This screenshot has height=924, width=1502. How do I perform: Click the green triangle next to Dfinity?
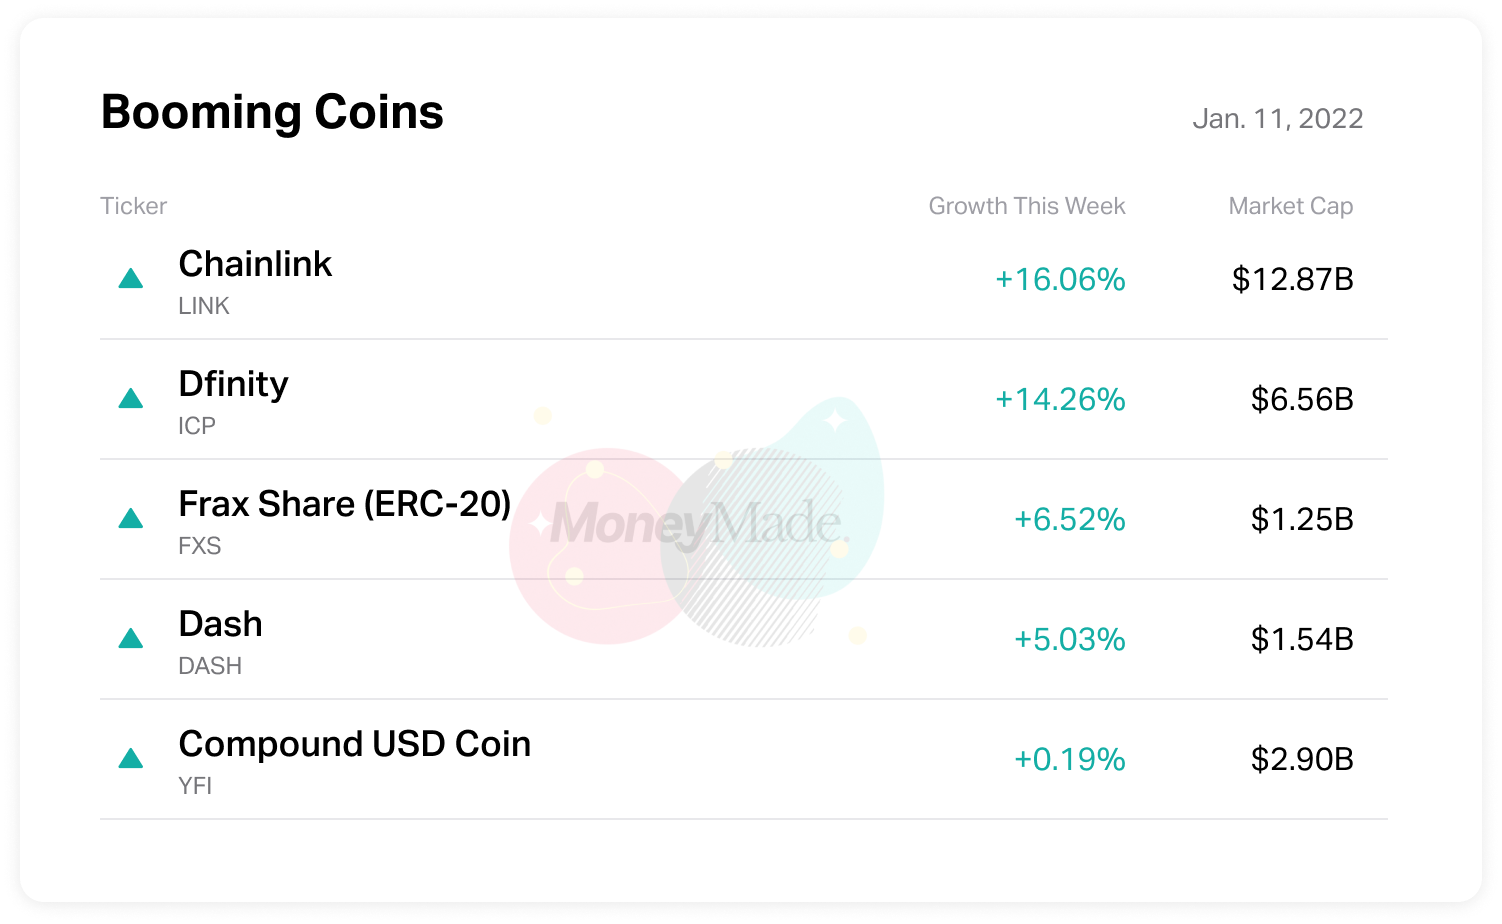tap(131, 399)
